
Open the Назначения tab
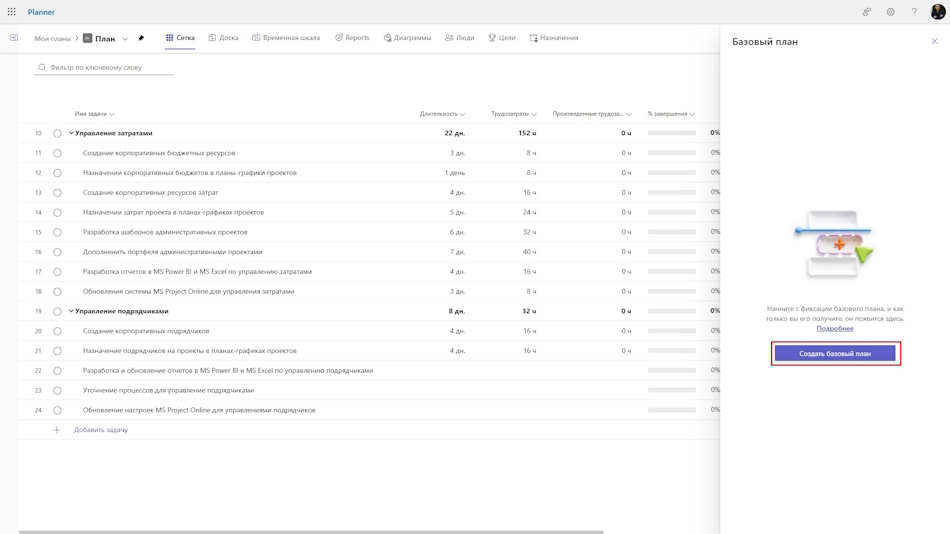[554, 38]
